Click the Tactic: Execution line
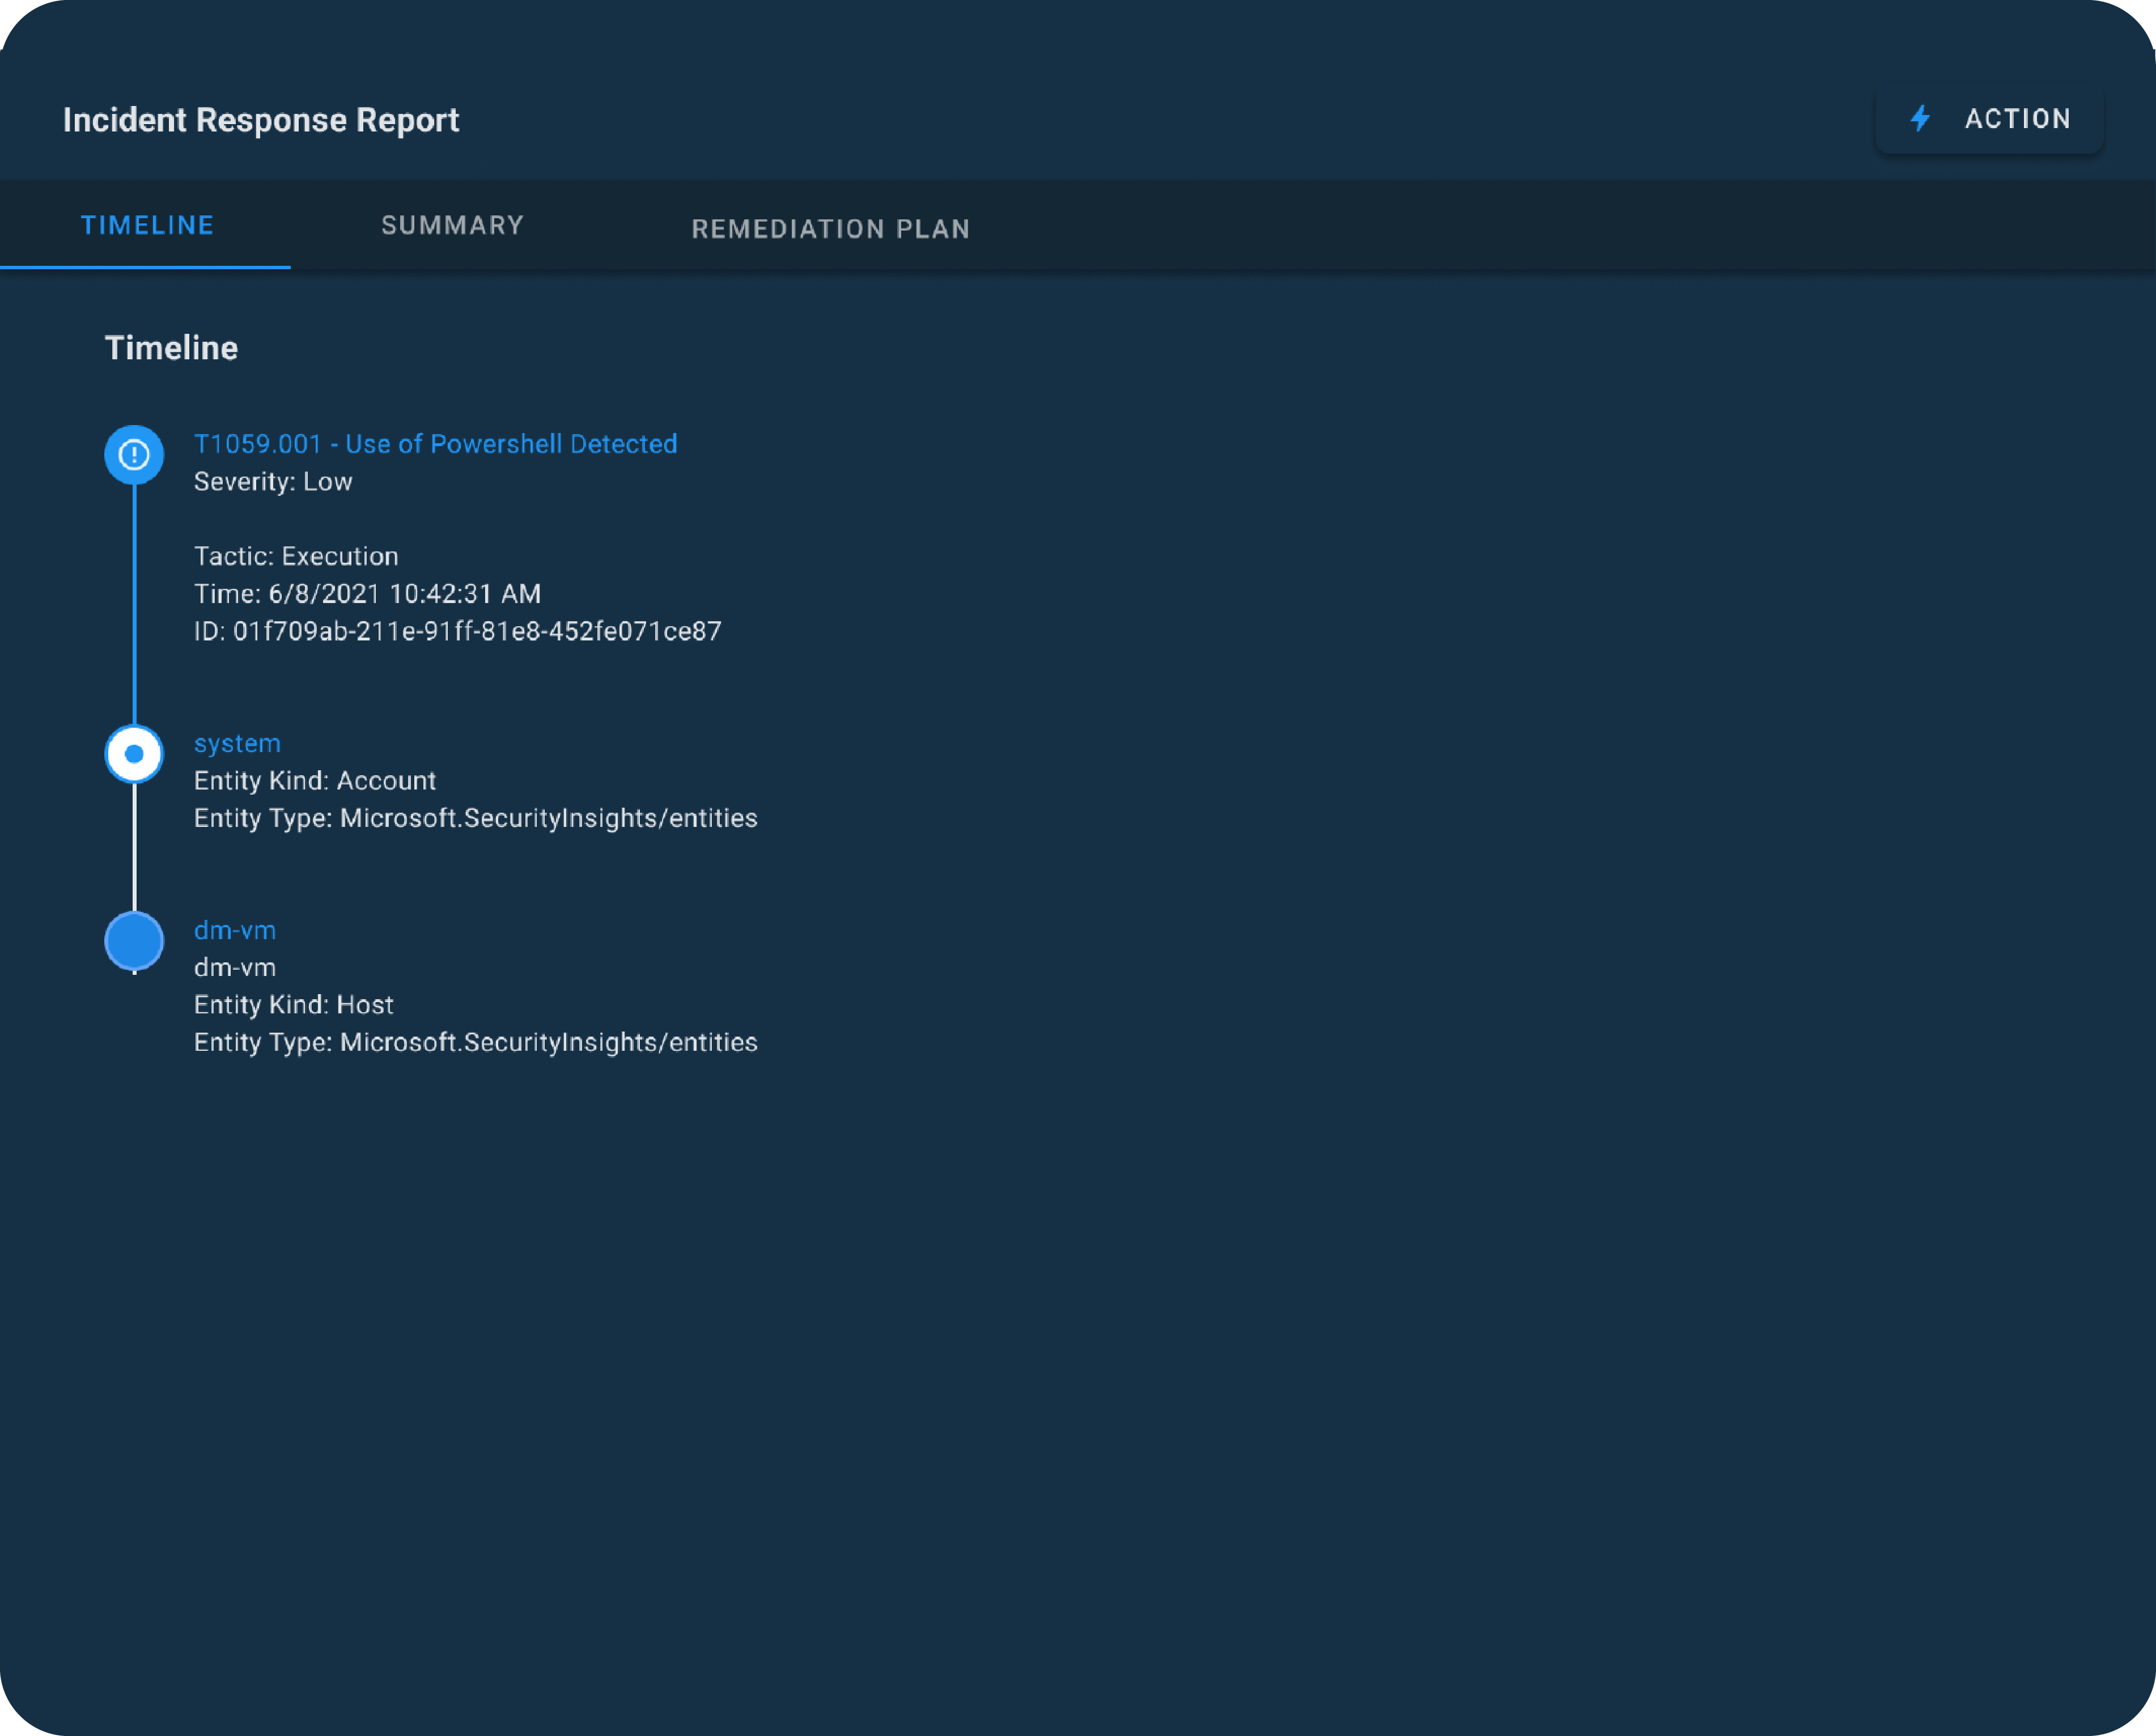This screenshot has height=1736, width=2156. (x=295, y=556)
